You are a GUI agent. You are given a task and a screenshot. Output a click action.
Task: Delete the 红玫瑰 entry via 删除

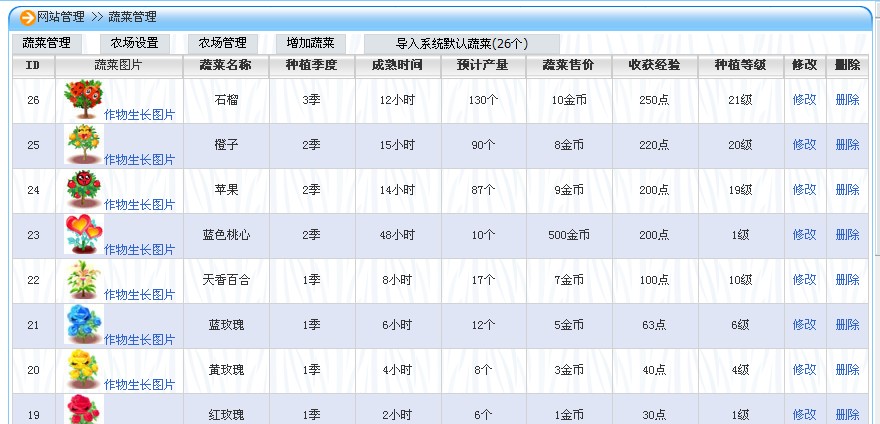[x=847, y=414]
